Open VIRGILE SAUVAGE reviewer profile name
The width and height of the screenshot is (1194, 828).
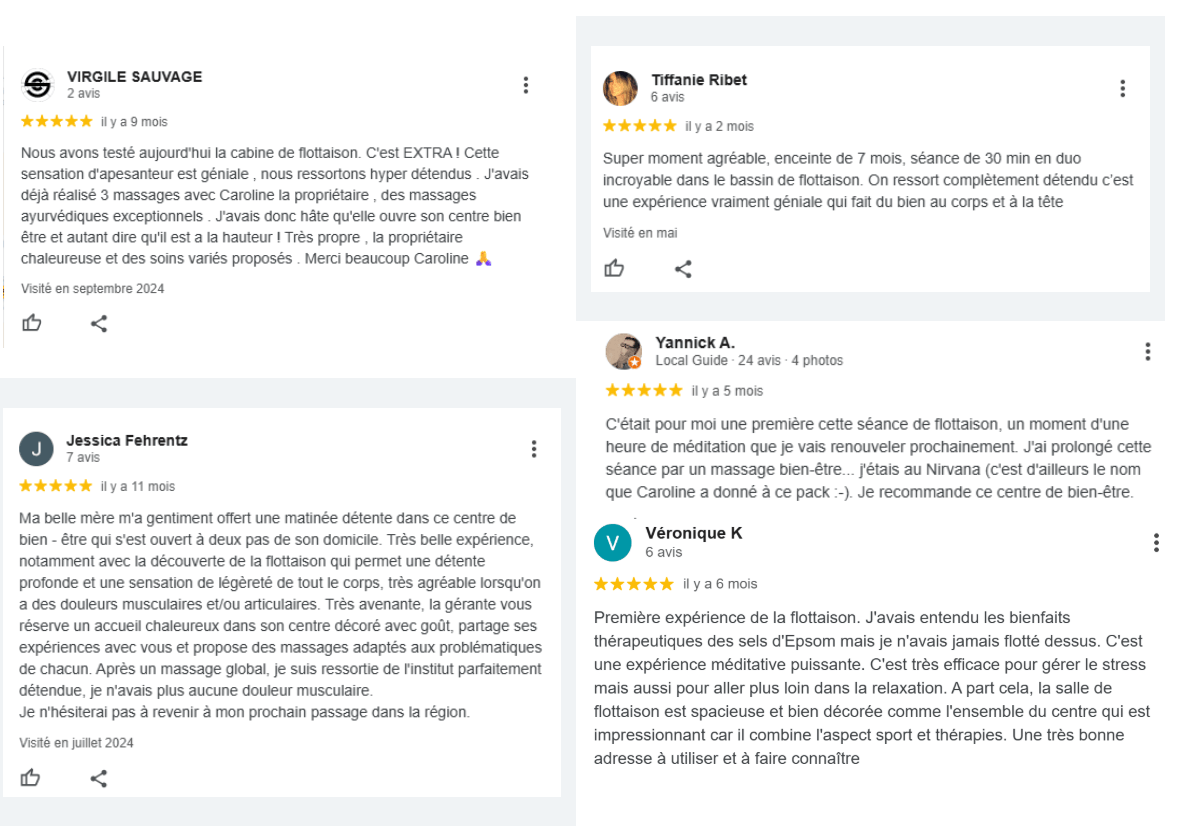(134, 77)
